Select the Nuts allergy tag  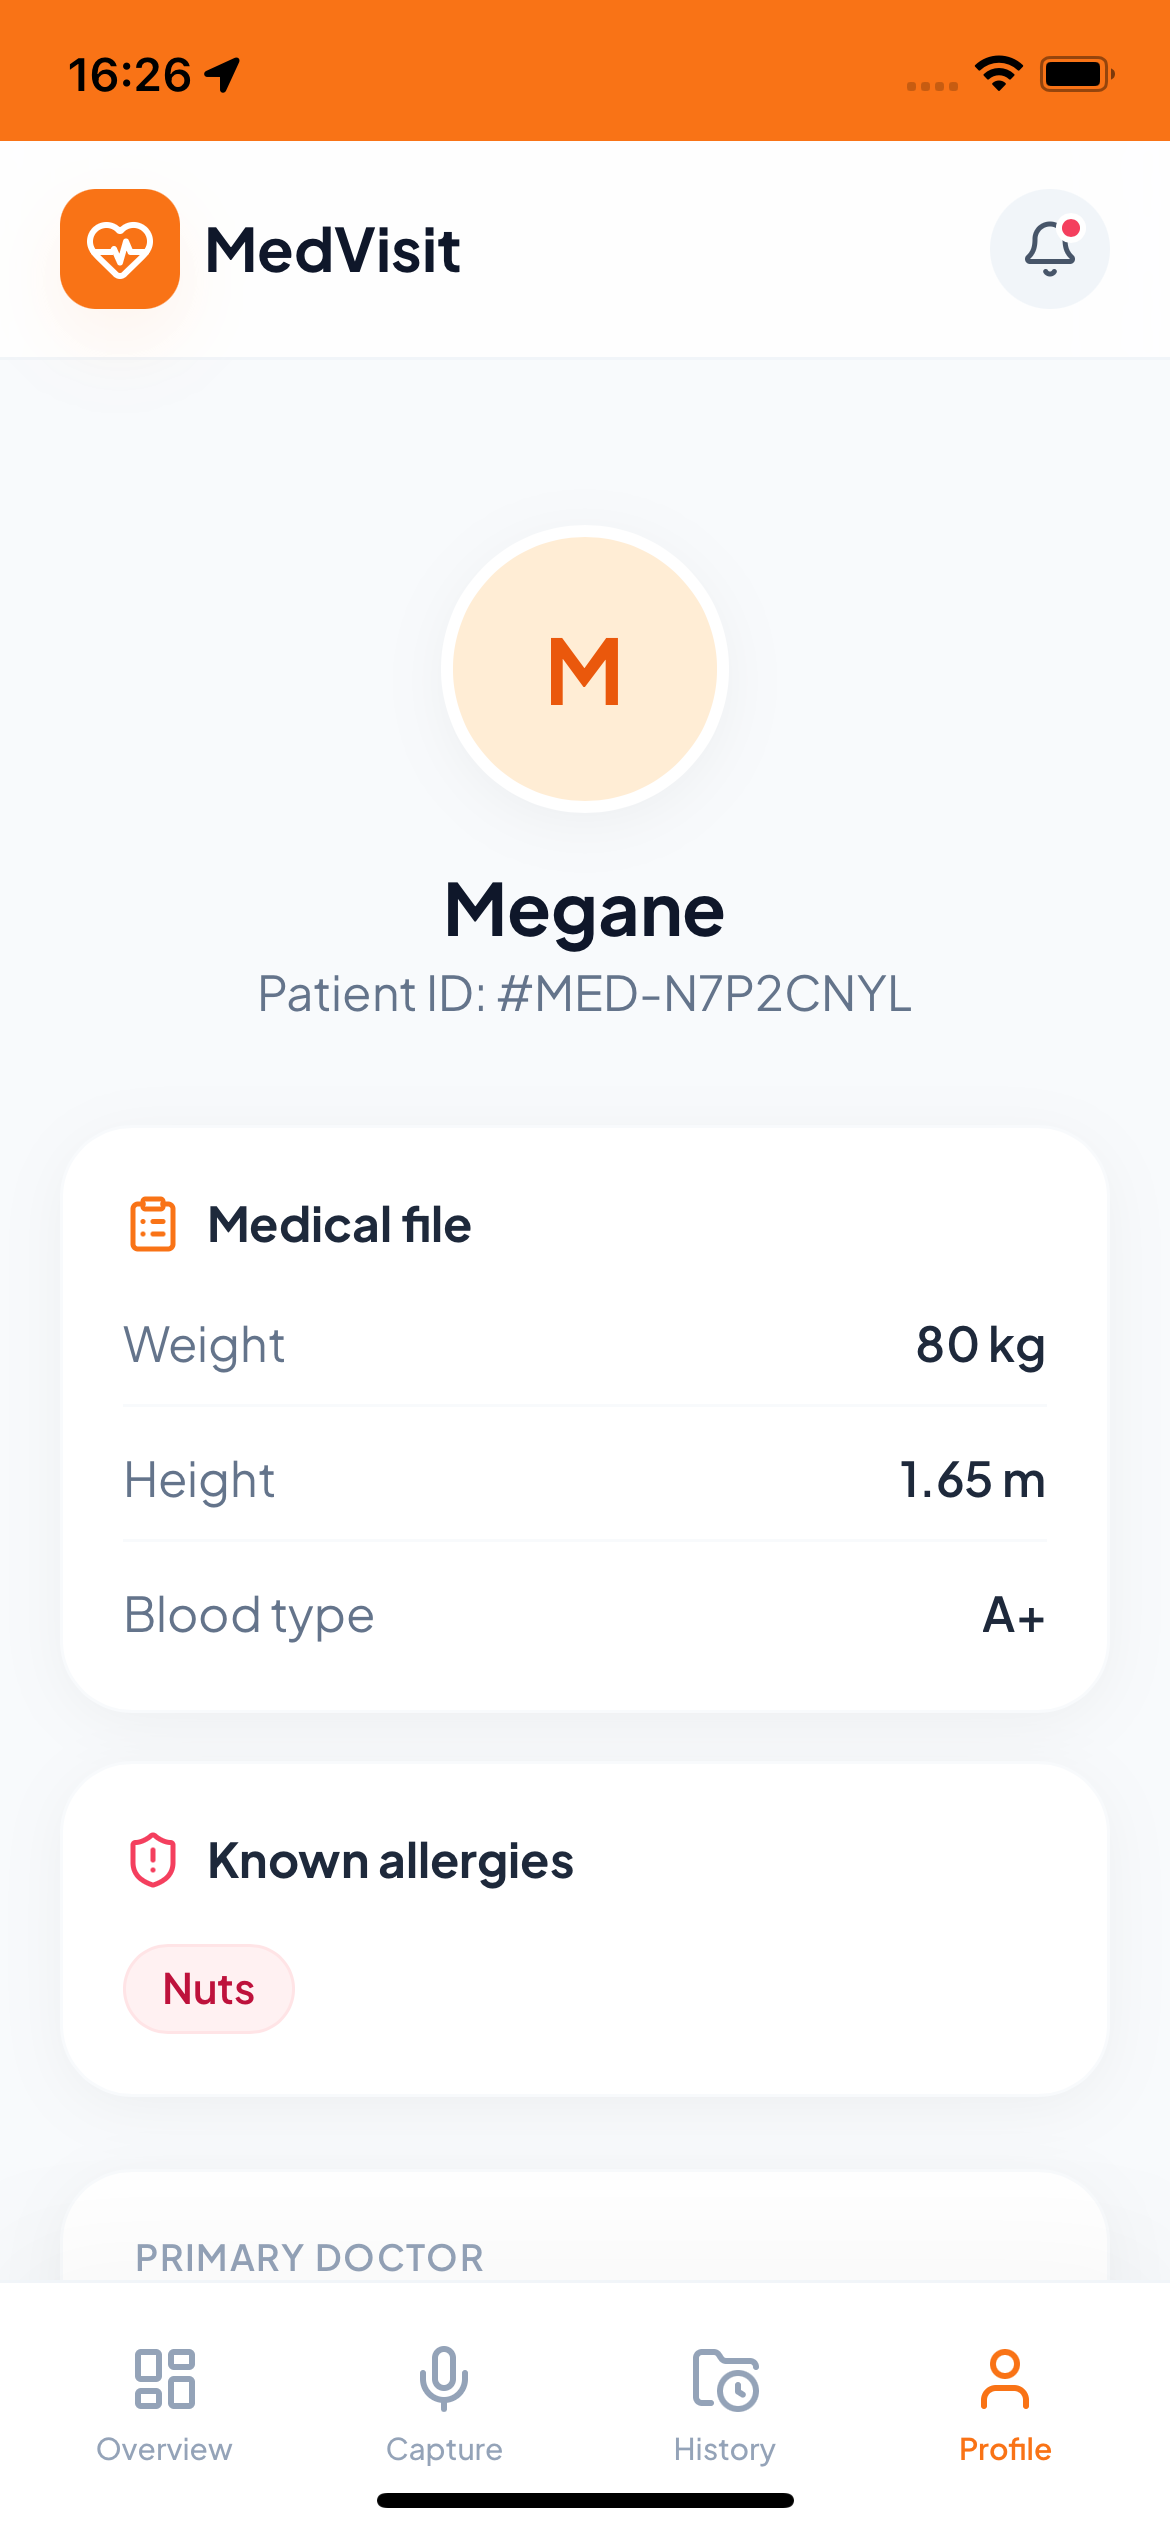click(x=209, y=1989)
